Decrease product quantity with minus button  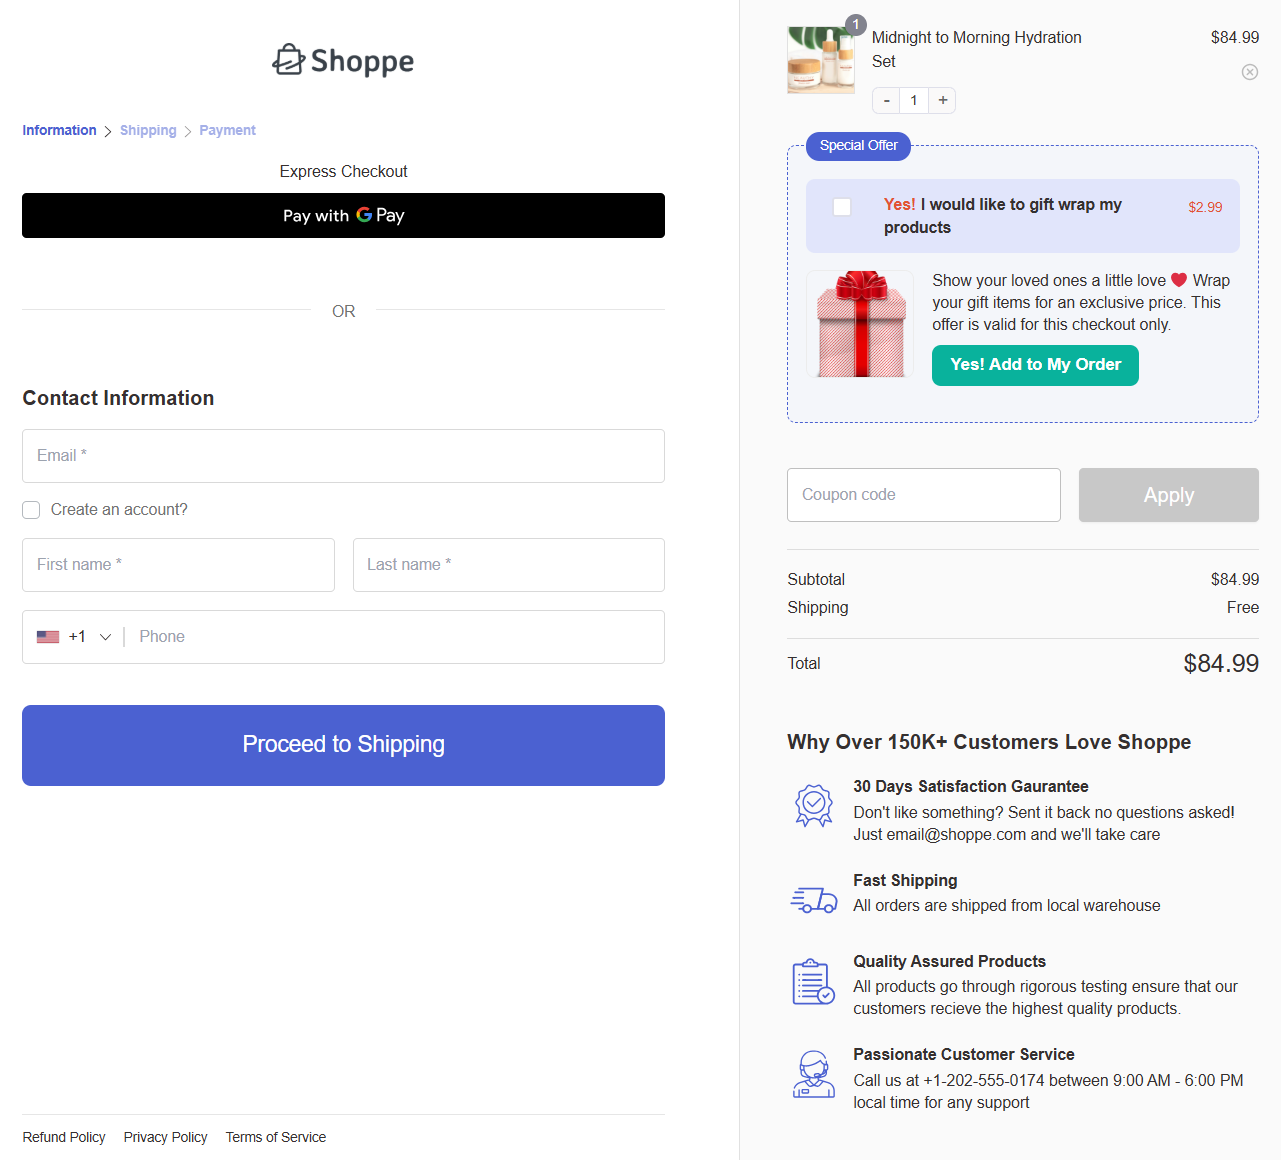pos(886,100)
